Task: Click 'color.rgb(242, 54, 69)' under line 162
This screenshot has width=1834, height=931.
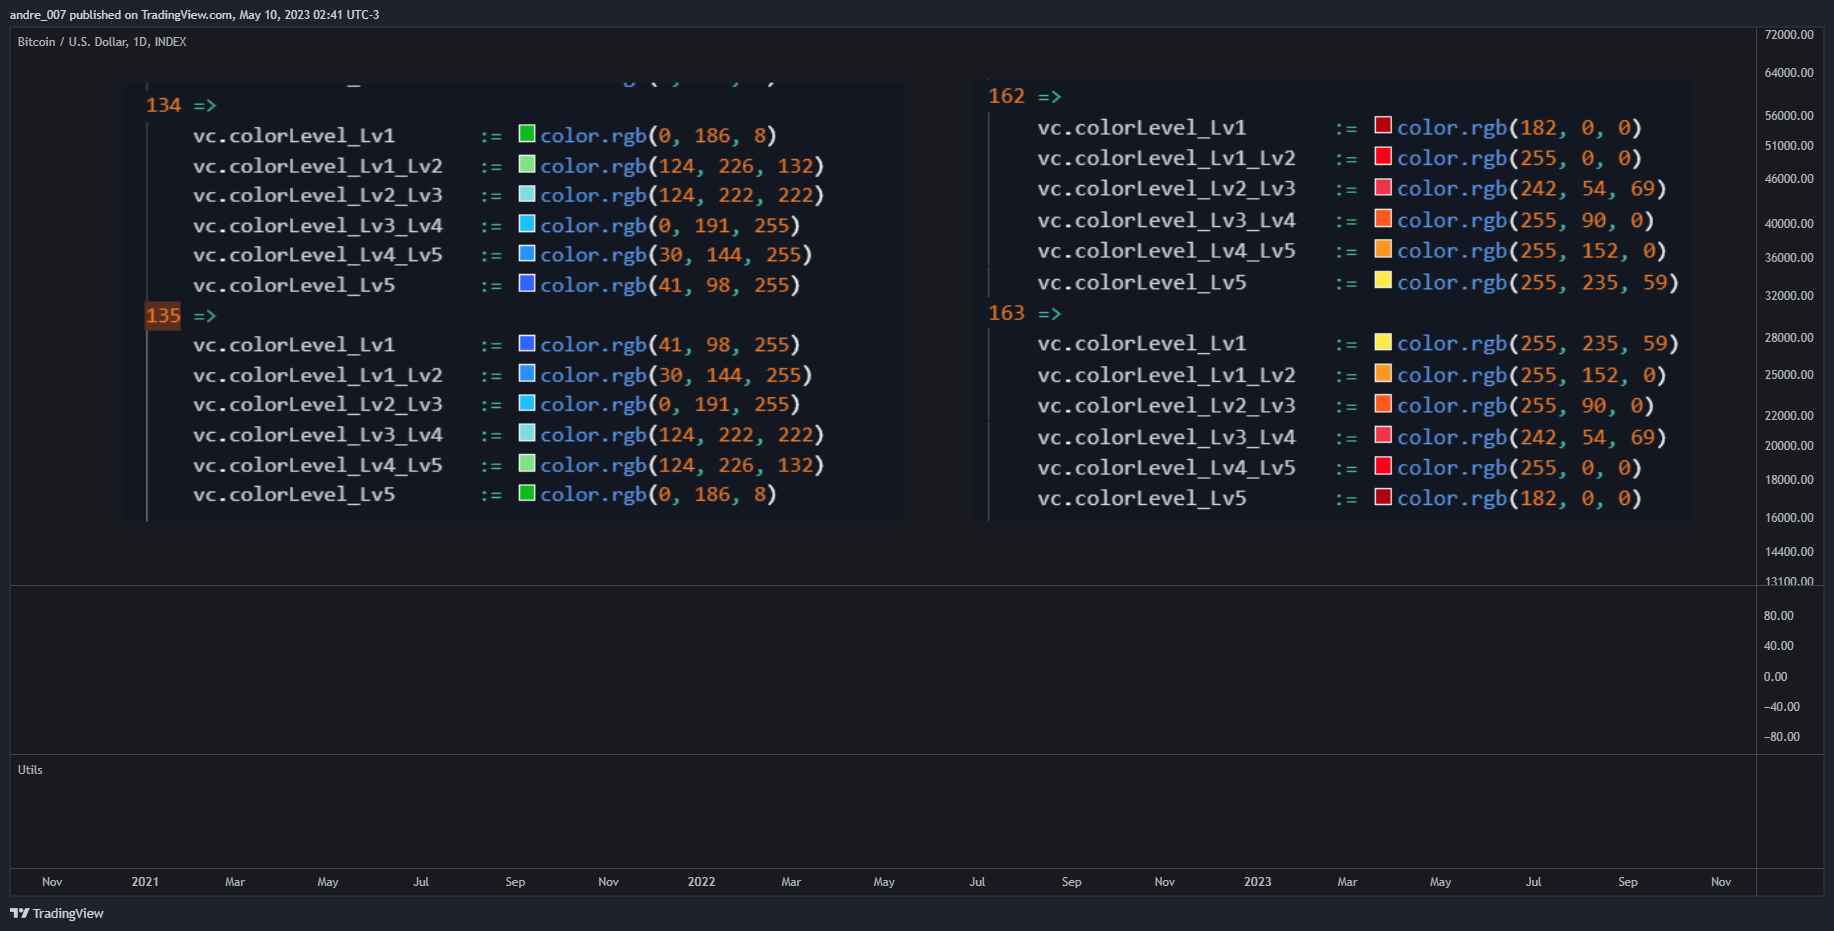Action: pos(1532,189)
